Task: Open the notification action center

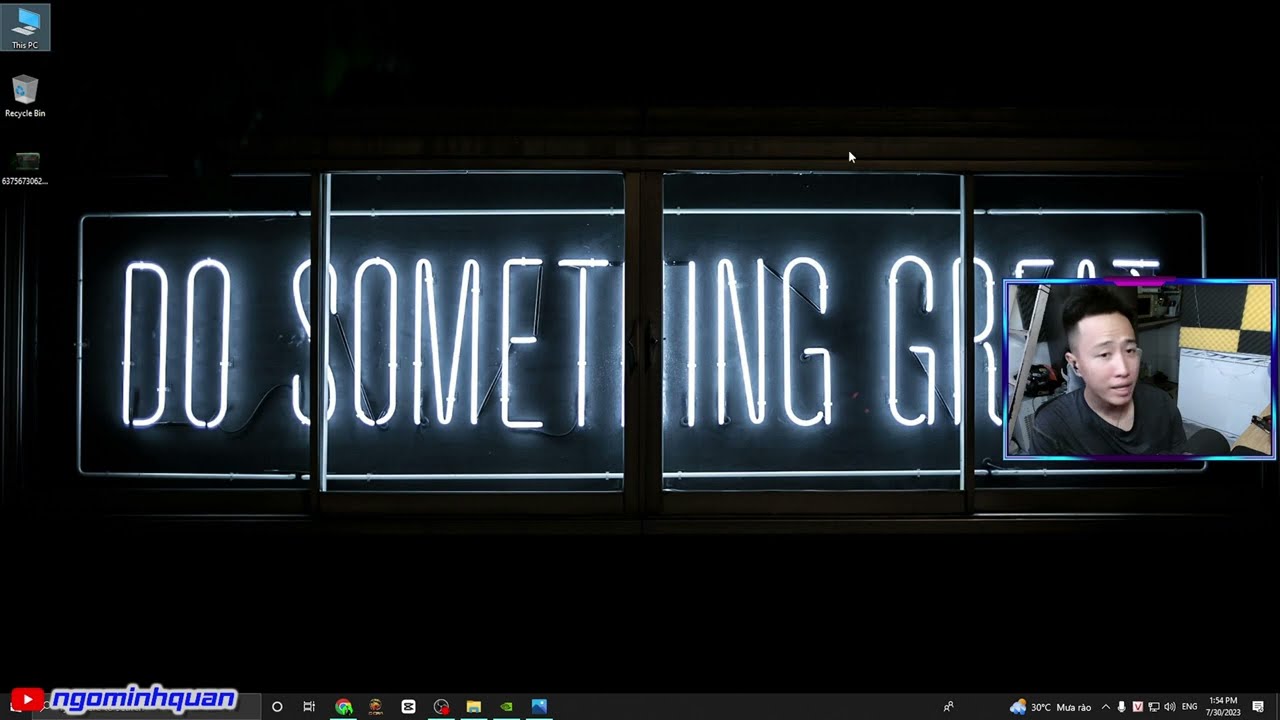Action: [x=1258, y=707]
